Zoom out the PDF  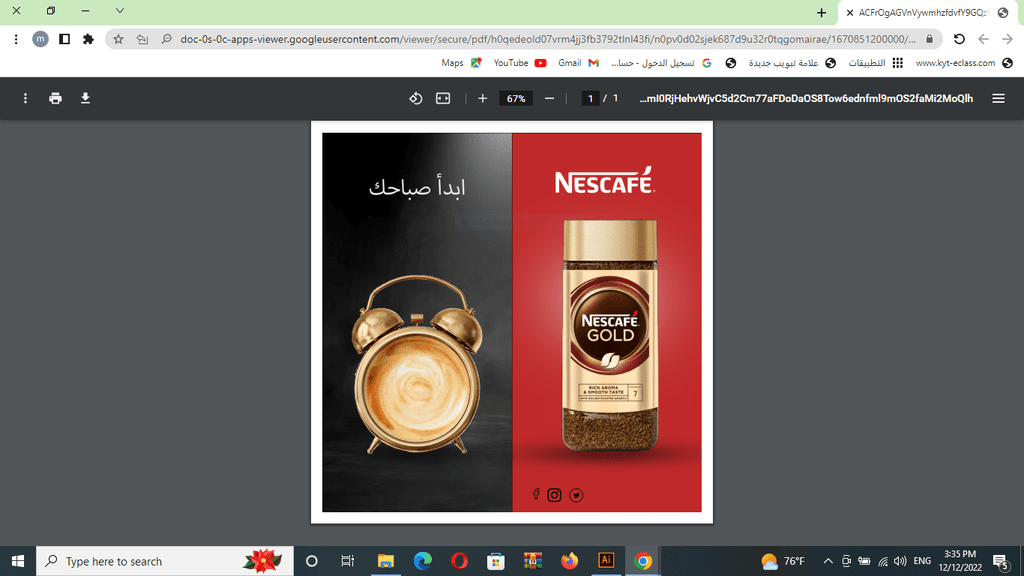pyautogui.click(x=549, y=98)
